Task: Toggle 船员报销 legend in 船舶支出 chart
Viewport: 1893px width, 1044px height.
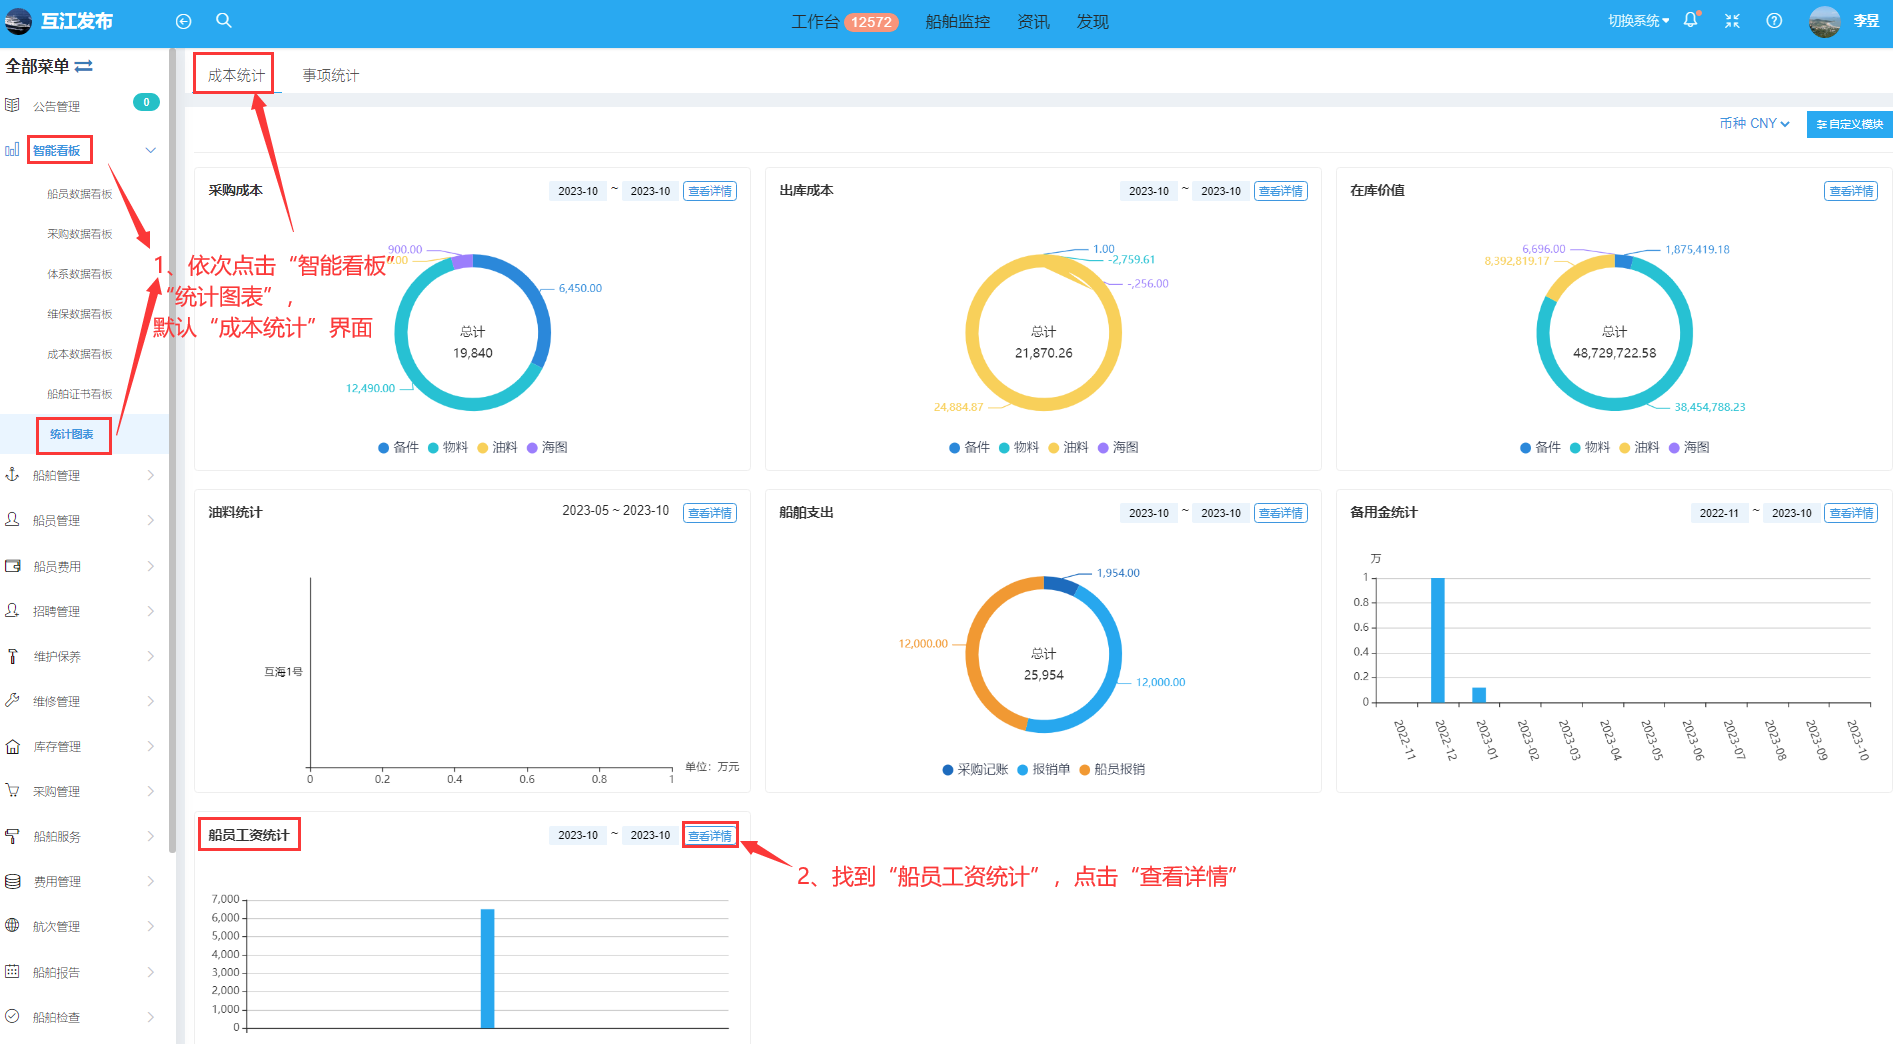Action: tap(1112, 769)
